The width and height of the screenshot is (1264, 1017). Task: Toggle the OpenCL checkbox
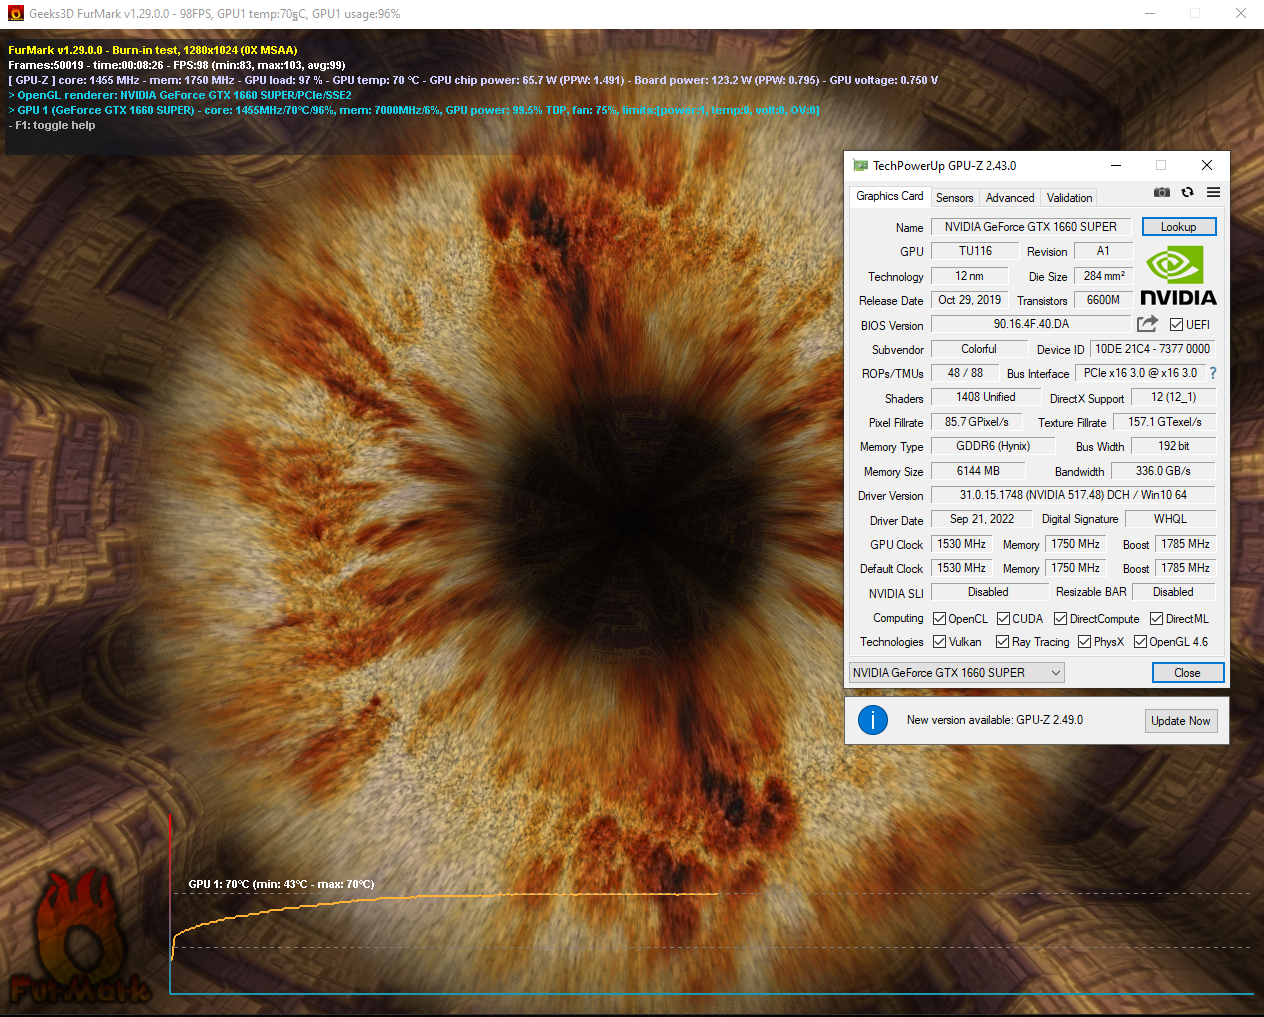point(940,619)
